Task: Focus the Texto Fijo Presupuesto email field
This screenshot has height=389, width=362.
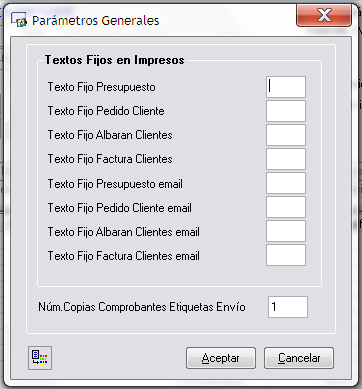Action: tap(286, 183)
